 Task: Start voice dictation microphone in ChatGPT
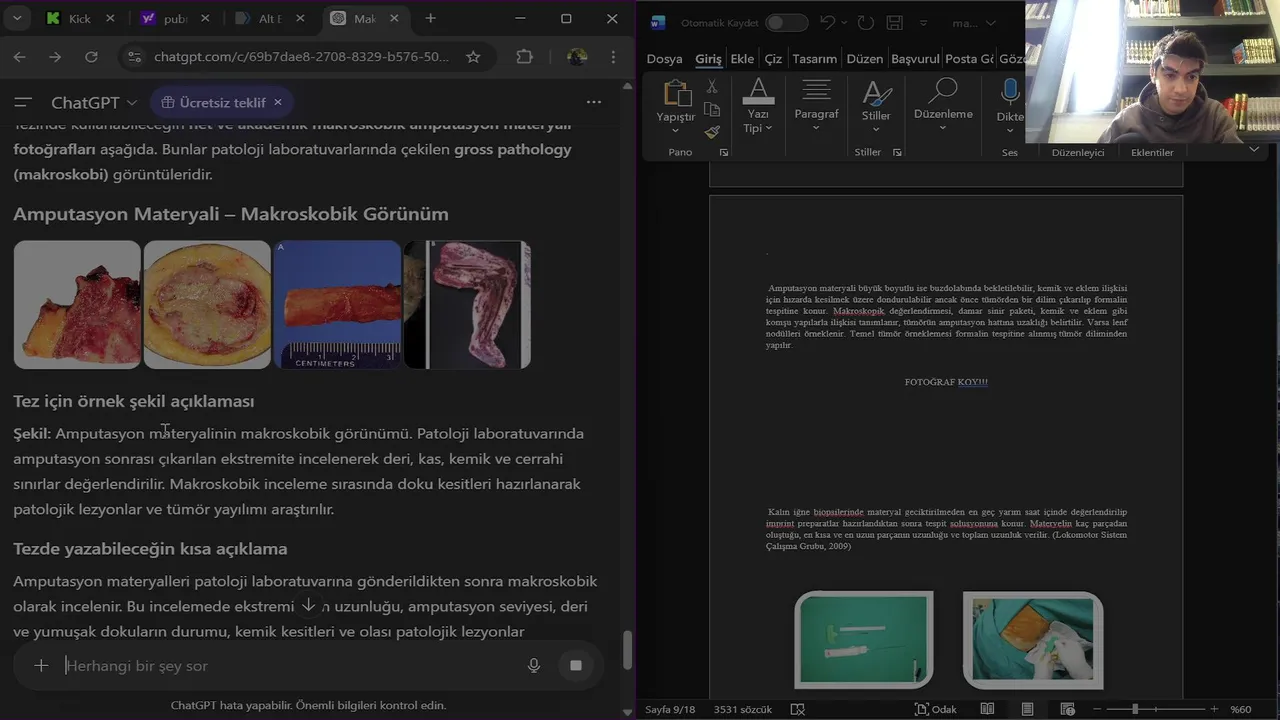(534, 665)
